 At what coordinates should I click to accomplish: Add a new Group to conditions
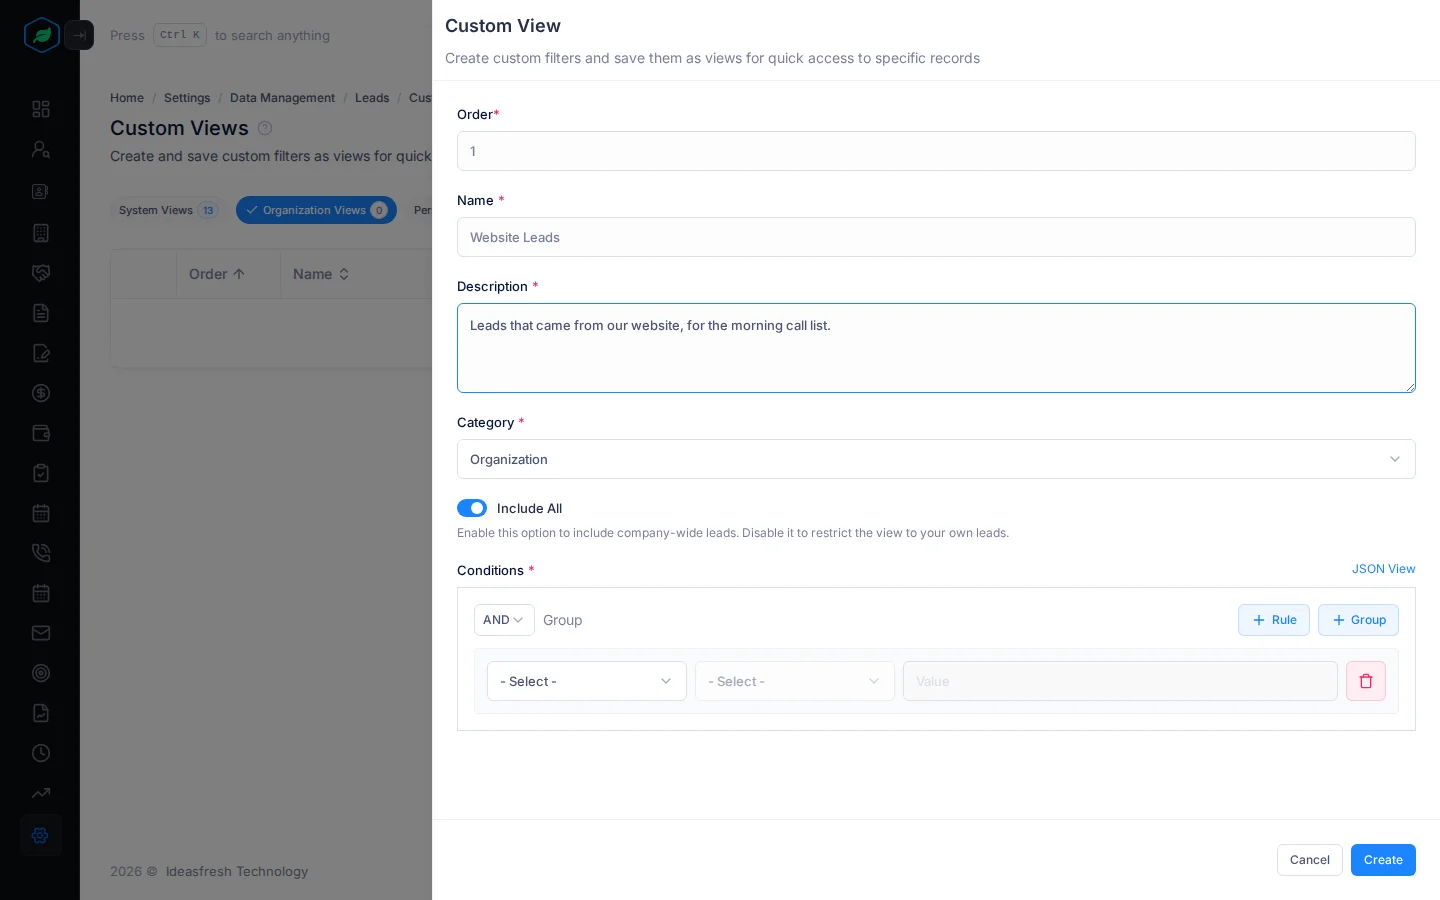(1358, 620)
